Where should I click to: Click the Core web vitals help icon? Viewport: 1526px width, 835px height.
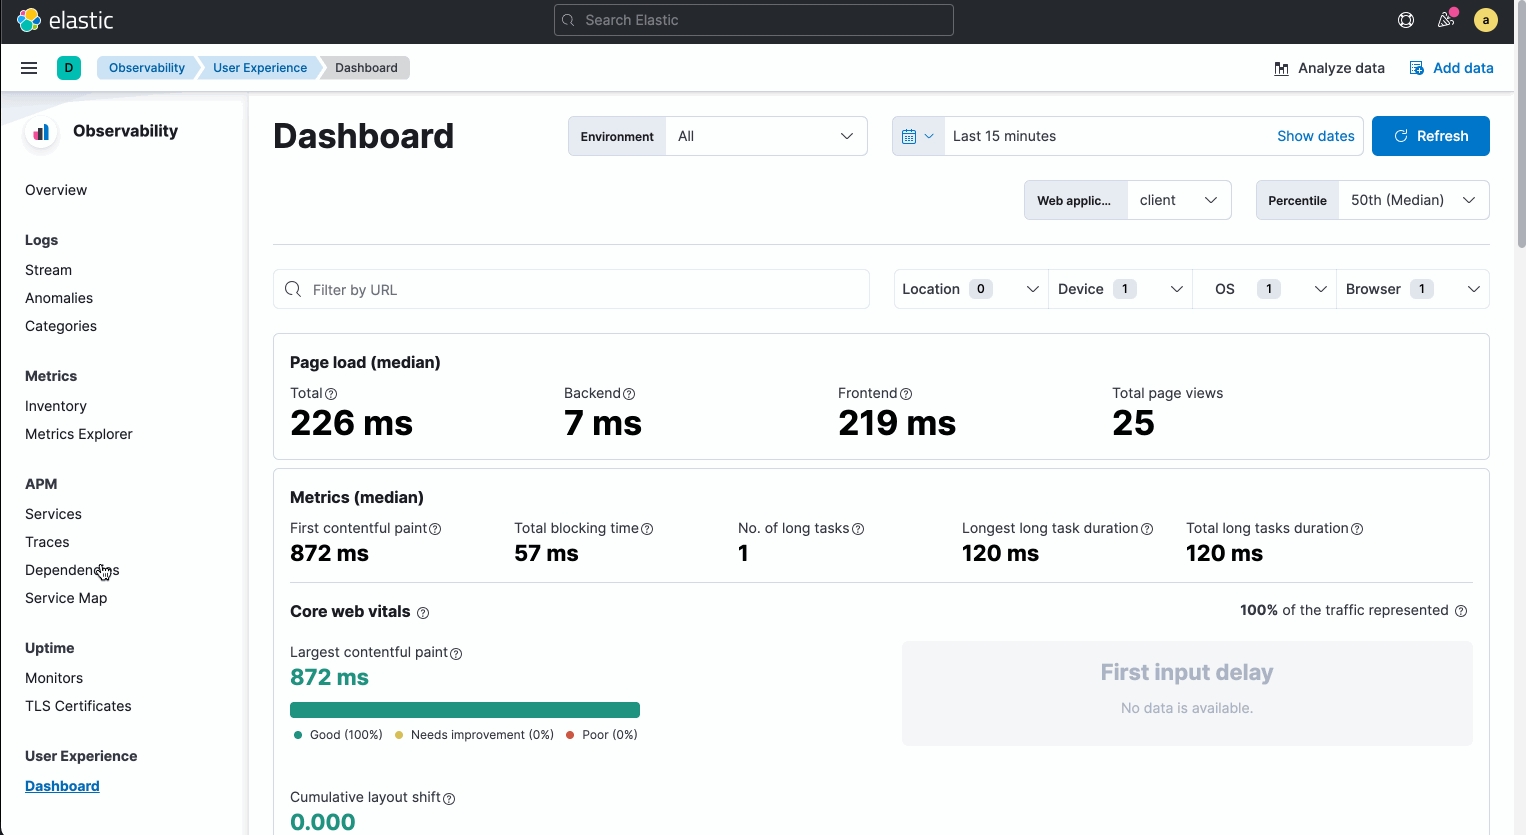click(x=423, y=613)
